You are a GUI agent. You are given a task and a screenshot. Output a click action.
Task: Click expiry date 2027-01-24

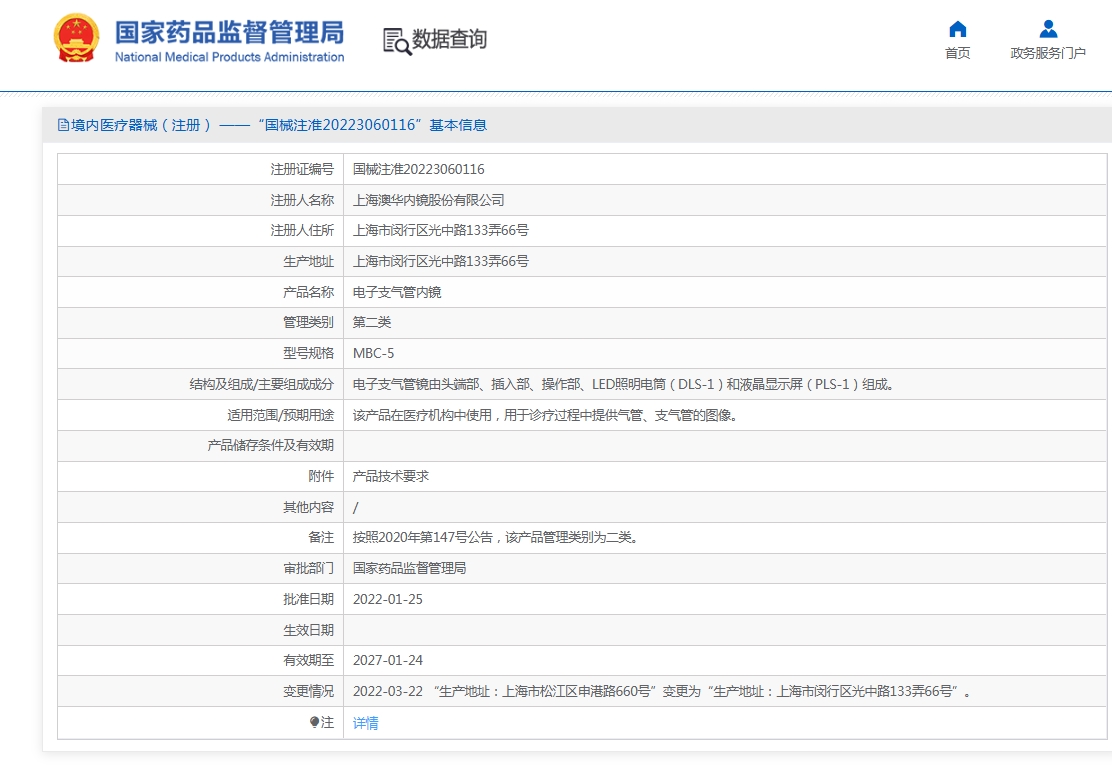(387, 660)
